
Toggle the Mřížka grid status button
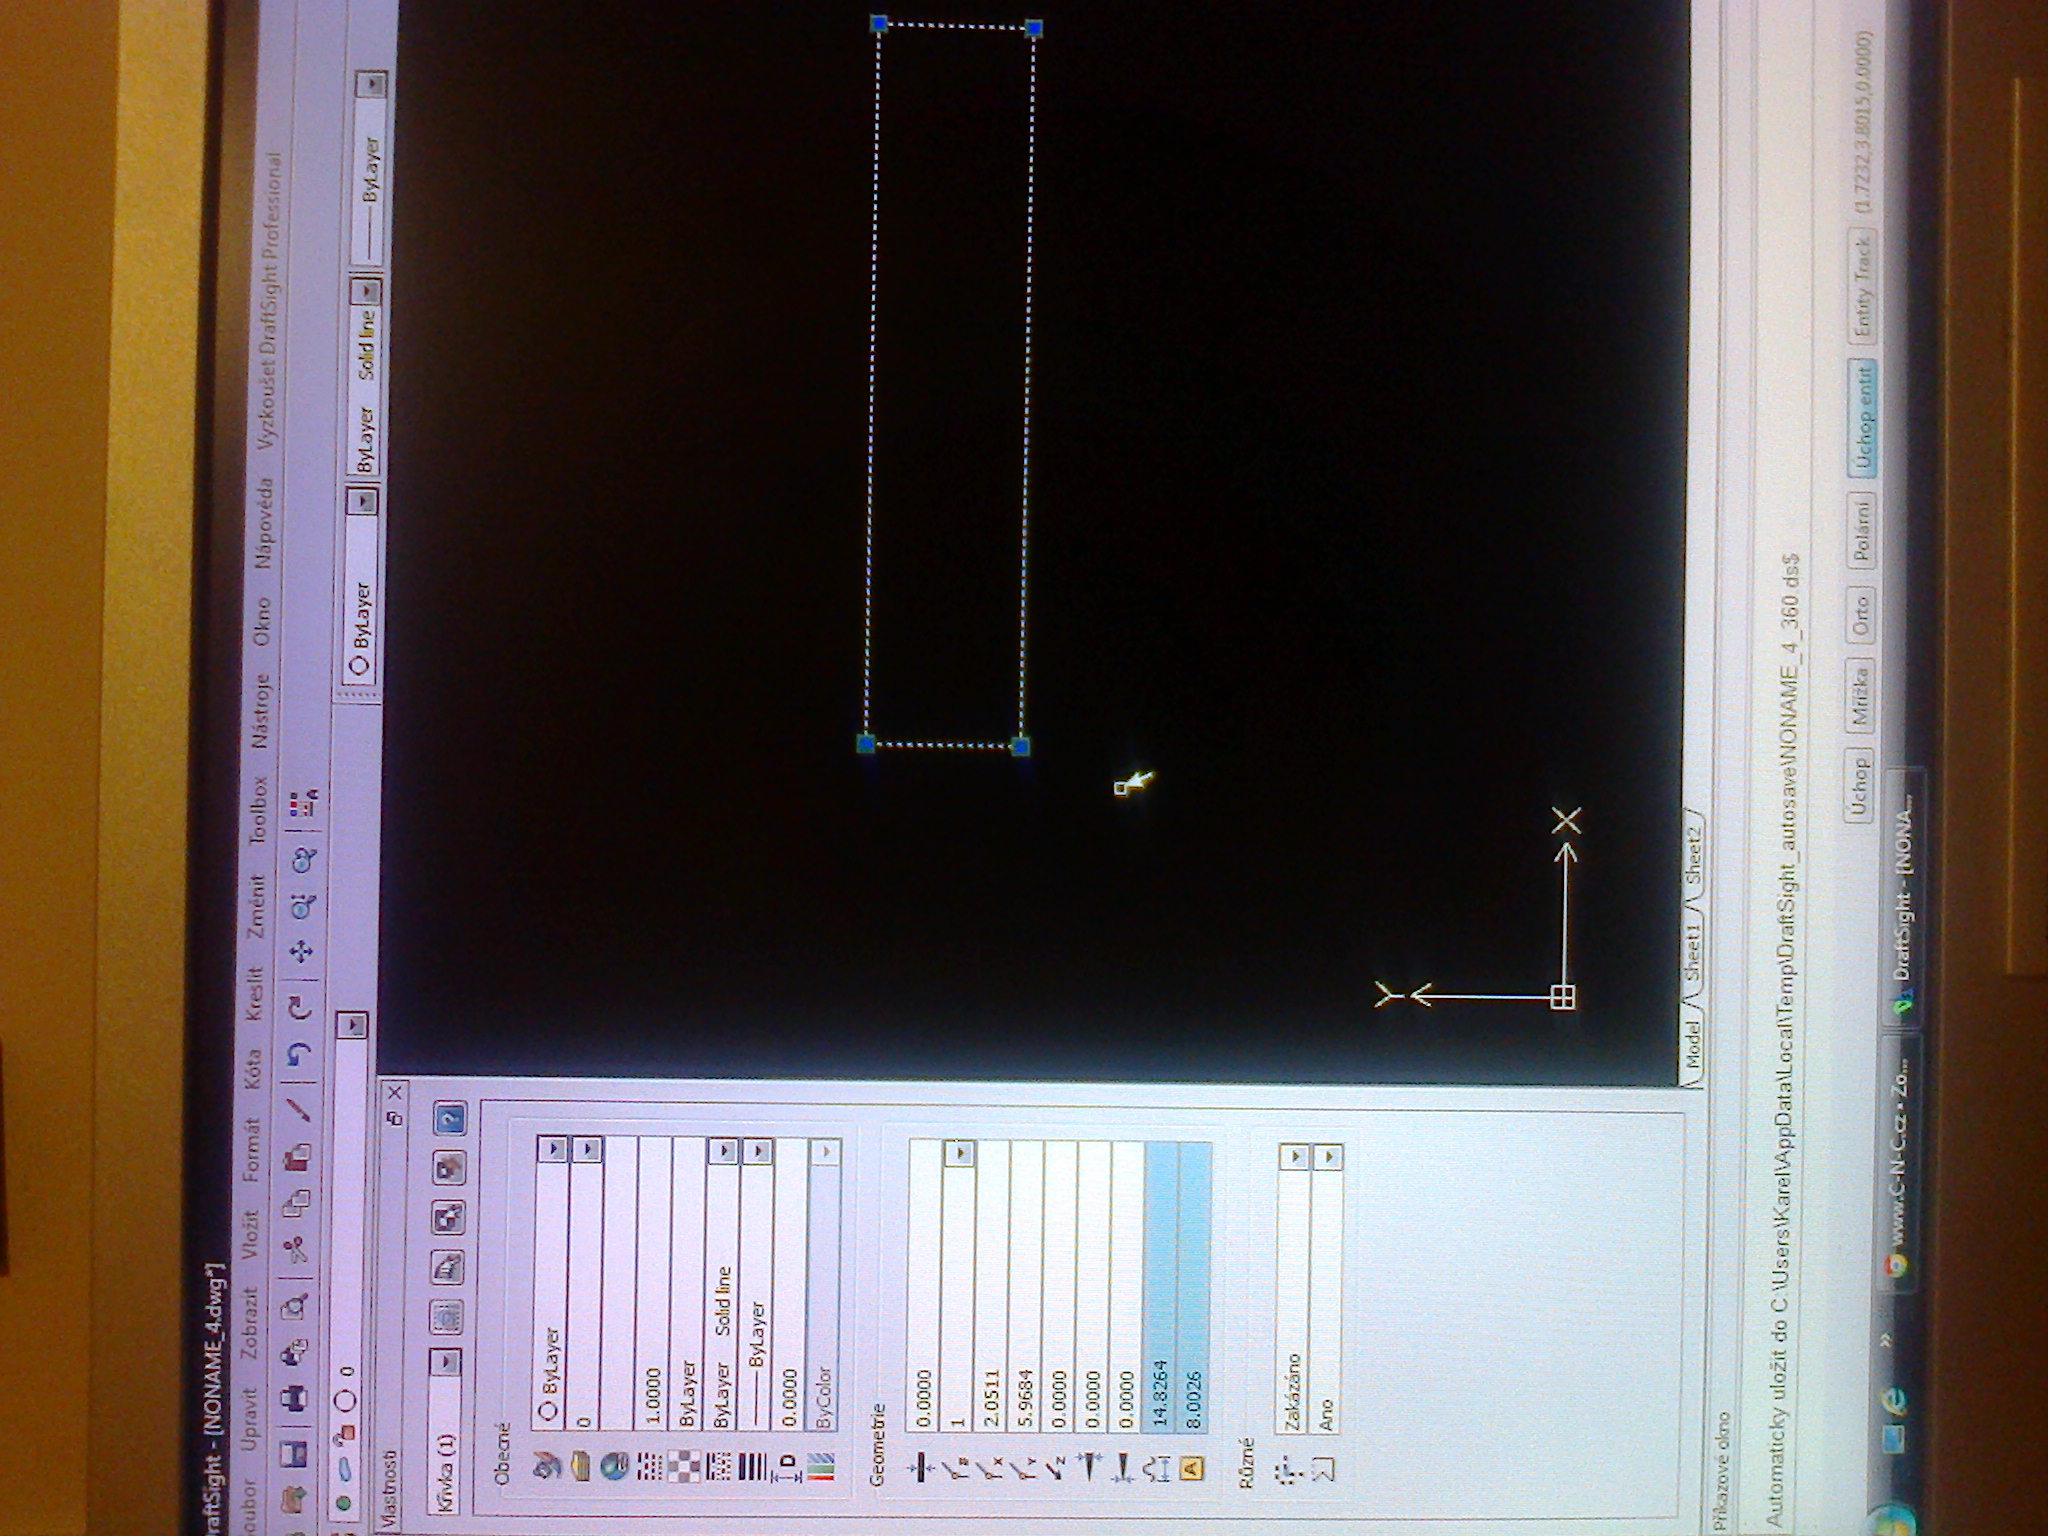pyautogui.click(x=1860, y=695)
